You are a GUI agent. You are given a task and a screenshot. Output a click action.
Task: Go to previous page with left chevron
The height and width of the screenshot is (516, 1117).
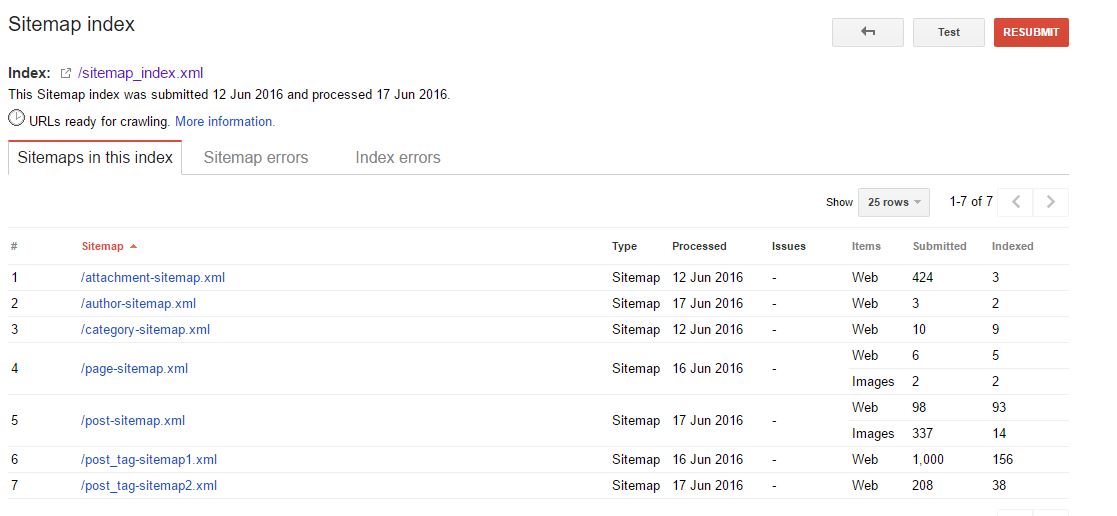(x=1016, y=202)
